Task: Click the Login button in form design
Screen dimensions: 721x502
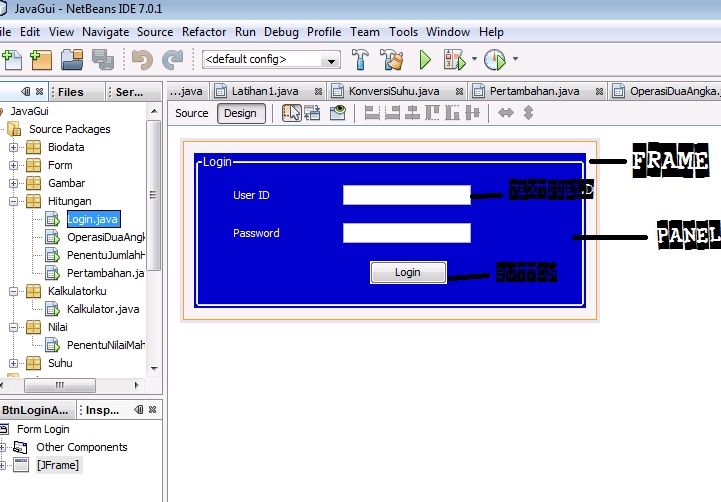Action: pos(408,273)
